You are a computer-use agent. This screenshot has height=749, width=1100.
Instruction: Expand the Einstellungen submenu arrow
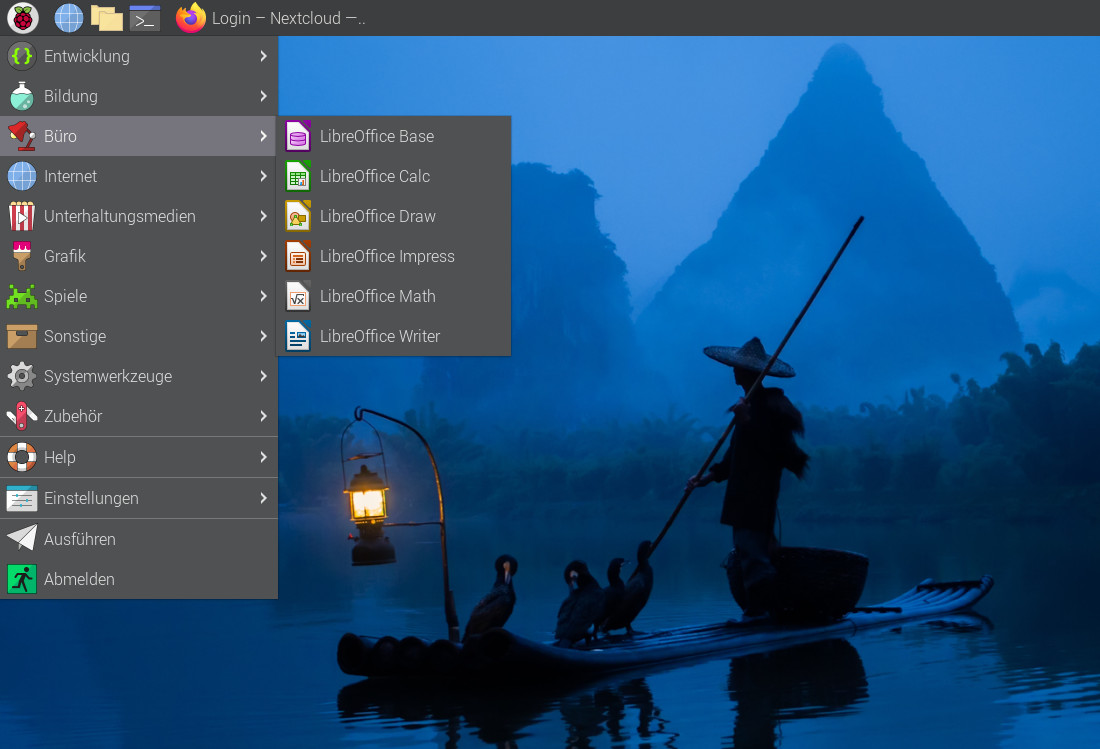263,498
